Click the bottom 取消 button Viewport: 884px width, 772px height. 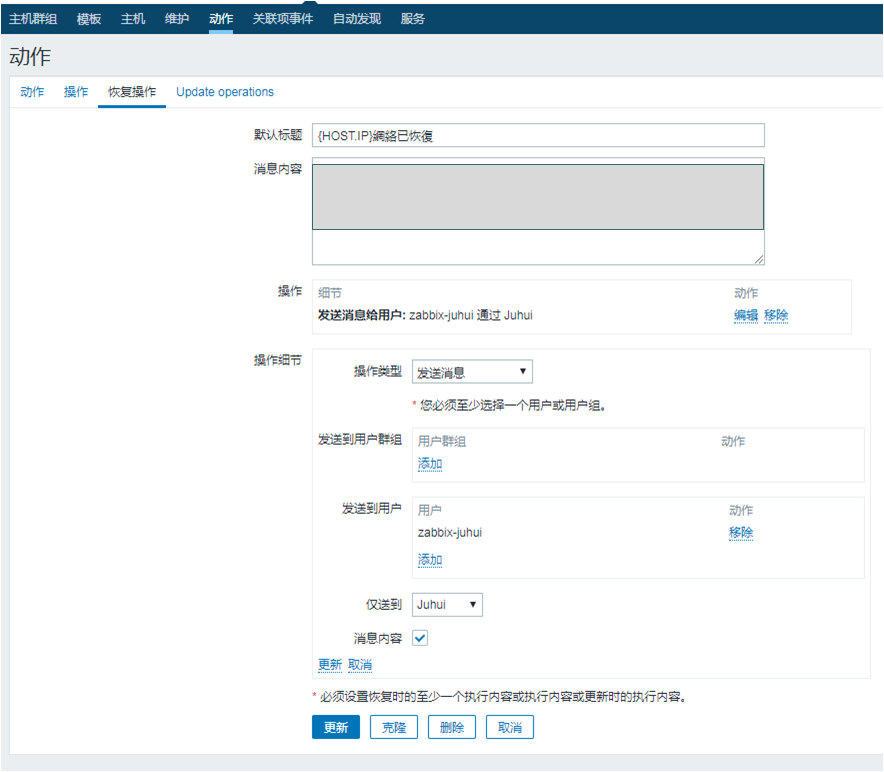(x=510, y=727)
